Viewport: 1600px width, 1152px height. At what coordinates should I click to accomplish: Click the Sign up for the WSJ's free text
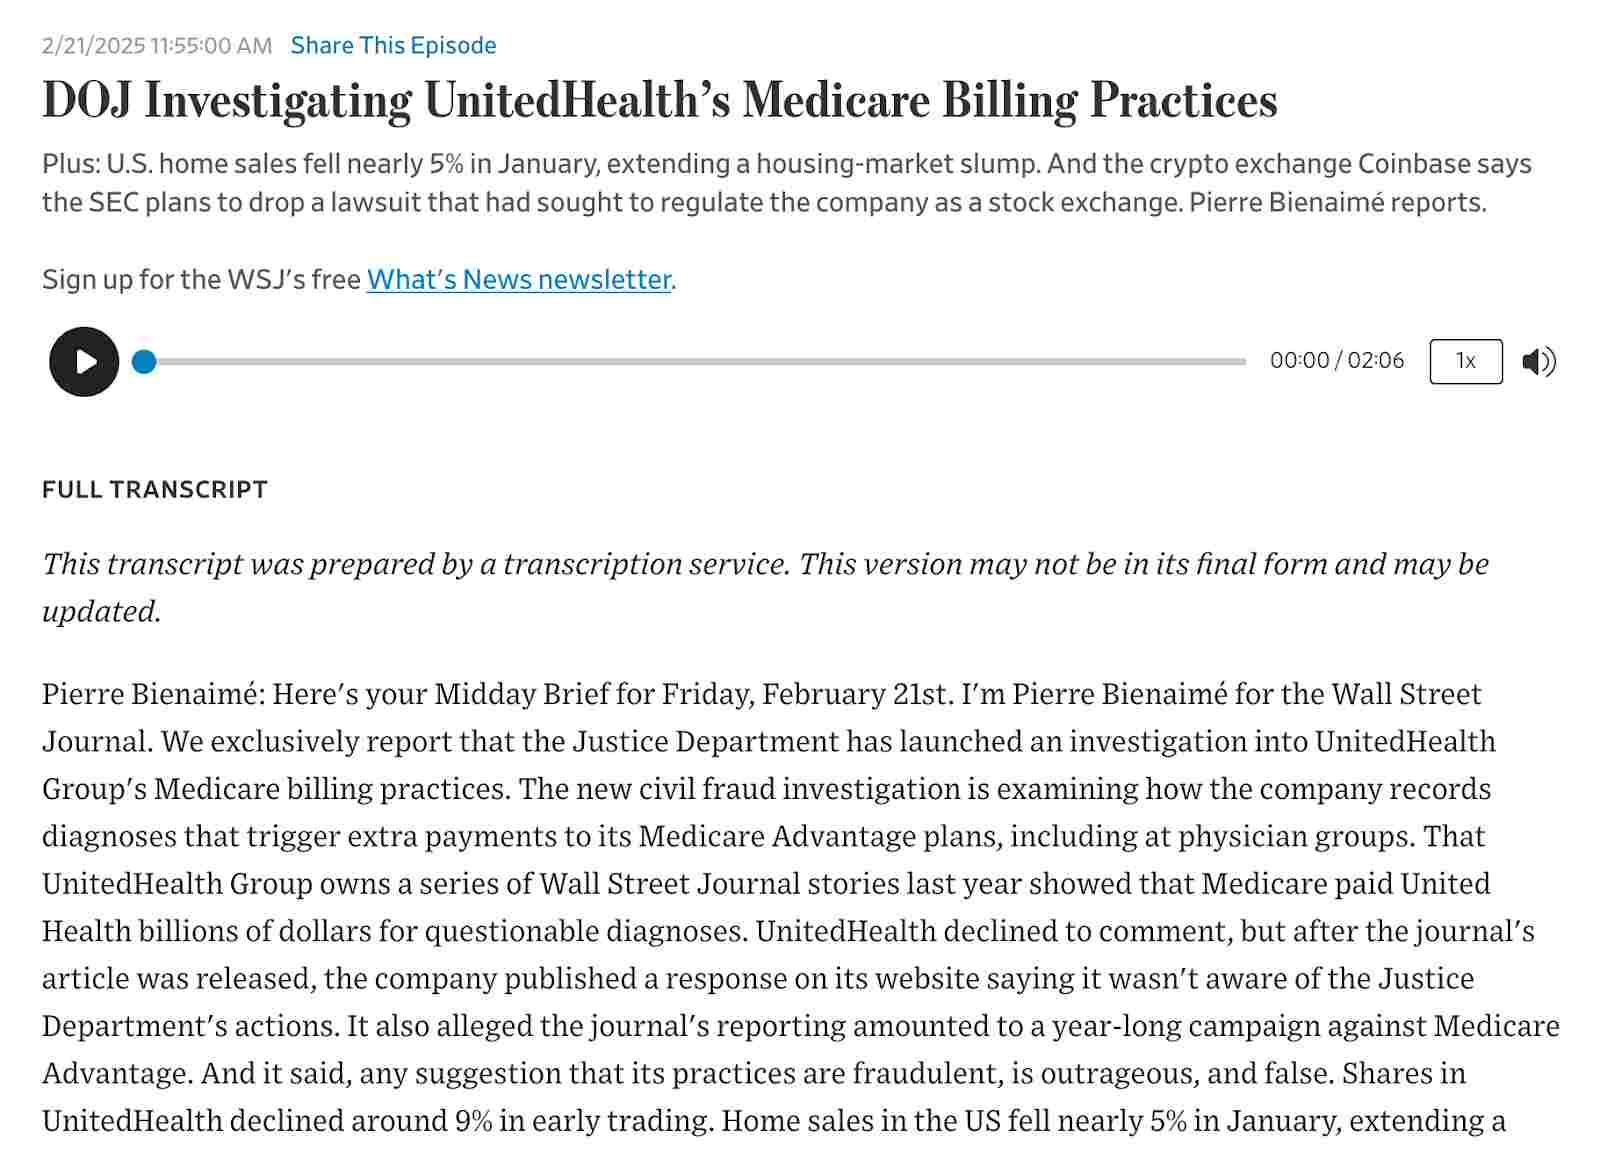tap(201, 279)
